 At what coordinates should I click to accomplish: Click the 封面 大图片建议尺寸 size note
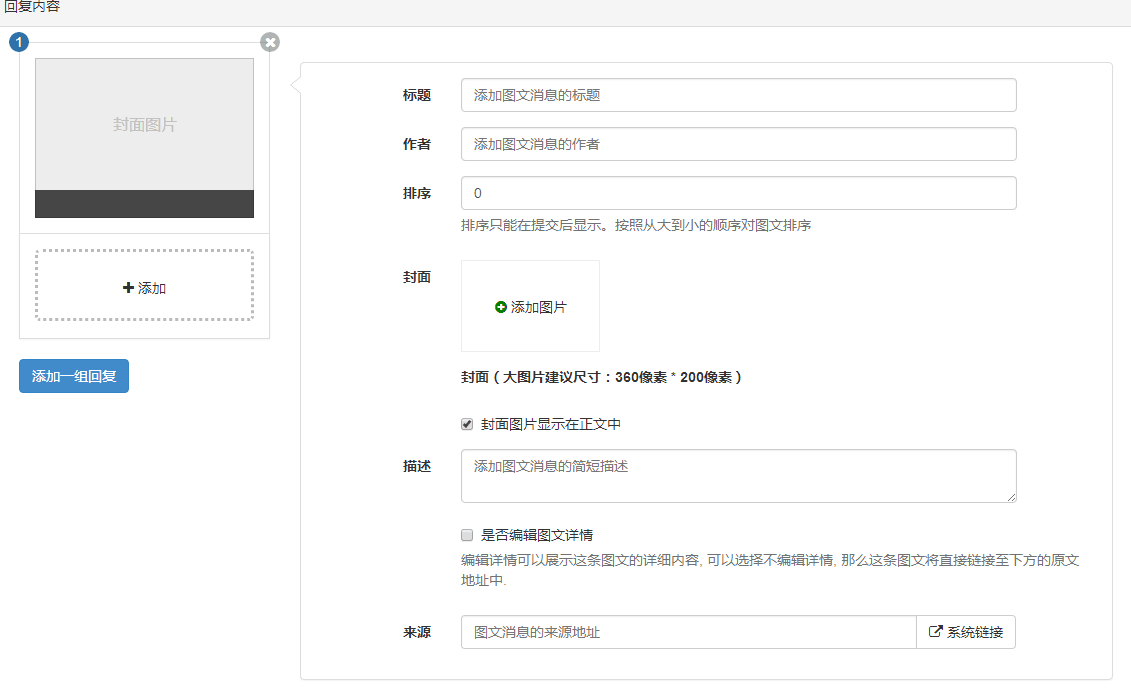pos(602,377)
